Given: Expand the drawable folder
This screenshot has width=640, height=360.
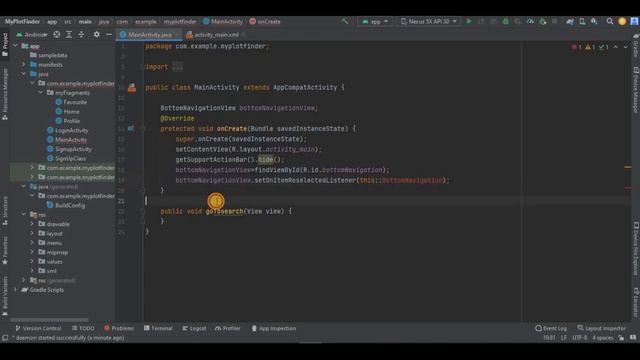Looking at the screenshot, I should click(x=32, y=224).
